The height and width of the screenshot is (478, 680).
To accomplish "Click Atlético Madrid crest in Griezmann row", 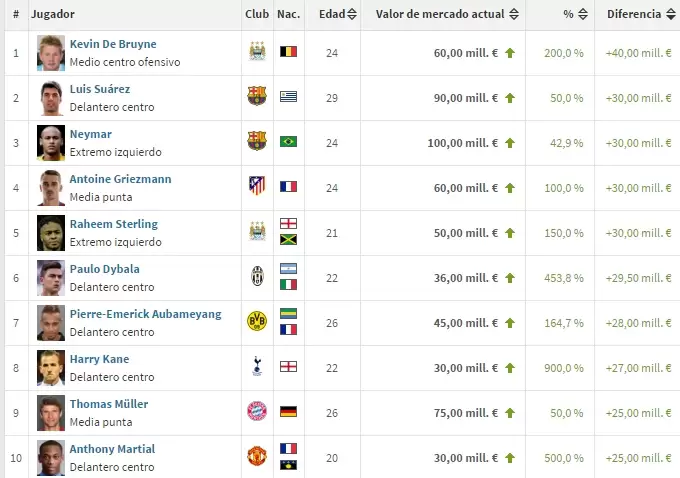I will [257, 186].
